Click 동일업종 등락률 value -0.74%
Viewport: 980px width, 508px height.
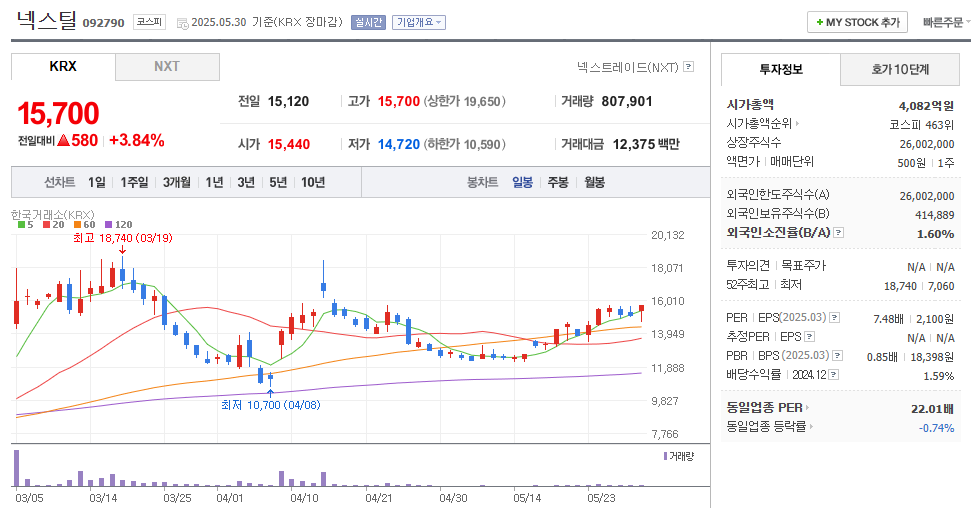point(936,428)
